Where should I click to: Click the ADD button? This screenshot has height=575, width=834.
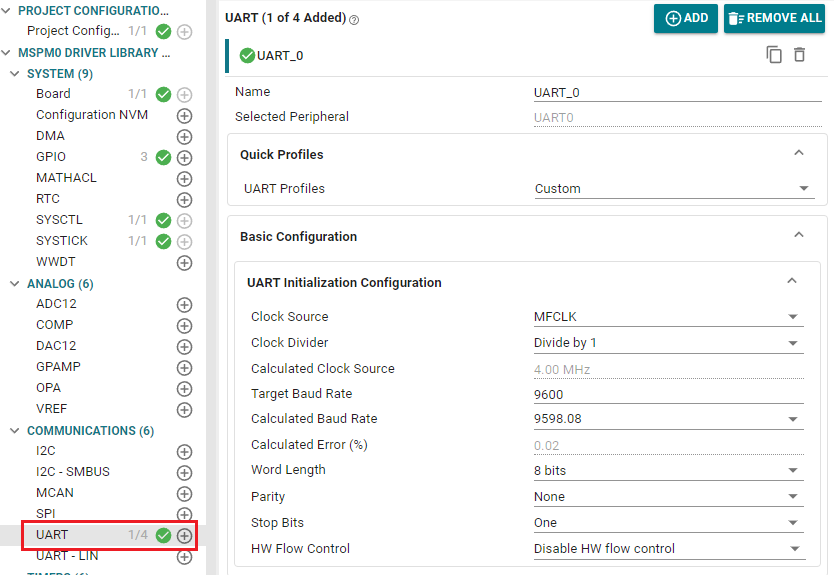coord(685,18)
